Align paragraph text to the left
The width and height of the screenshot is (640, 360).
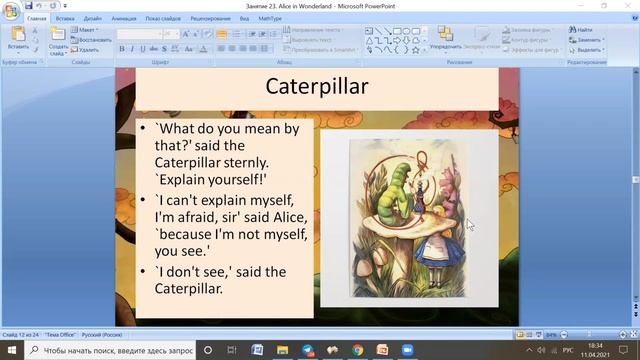221,49
